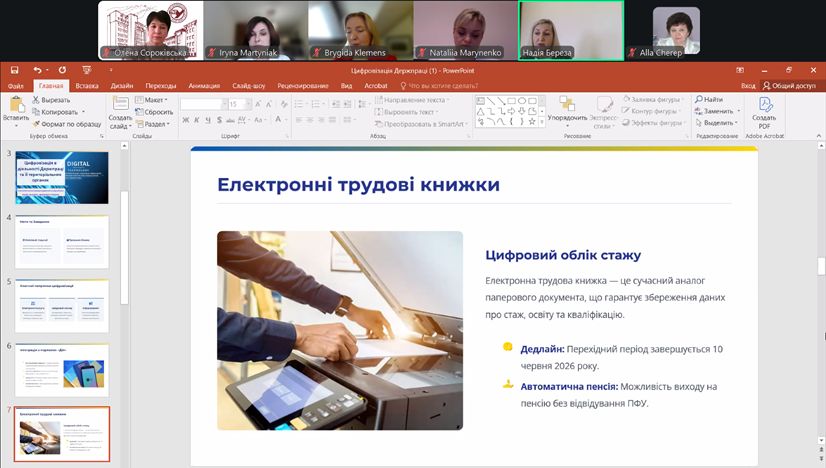Click the Save icon in quick access toolbar
The height and width of the screenshot is (468, 826).
(12, 70)
